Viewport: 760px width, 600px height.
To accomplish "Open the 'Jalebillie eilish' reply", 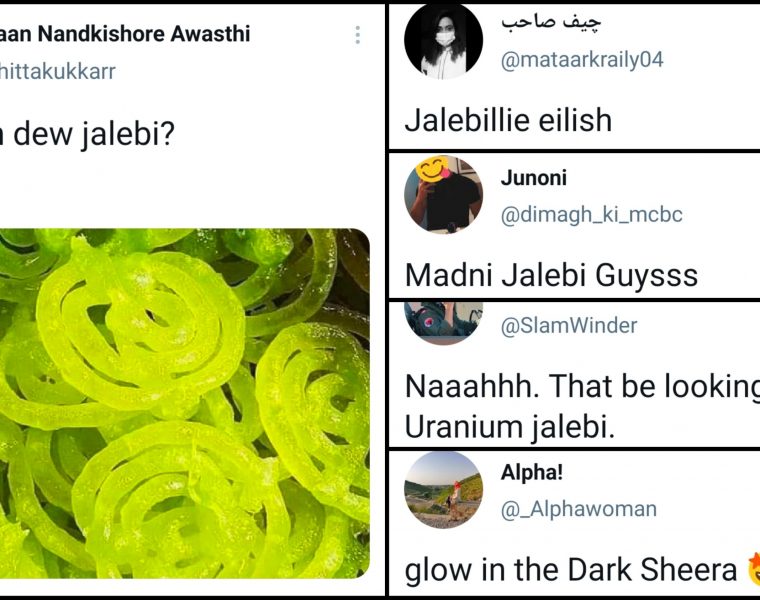I will (x=508, y=120).
